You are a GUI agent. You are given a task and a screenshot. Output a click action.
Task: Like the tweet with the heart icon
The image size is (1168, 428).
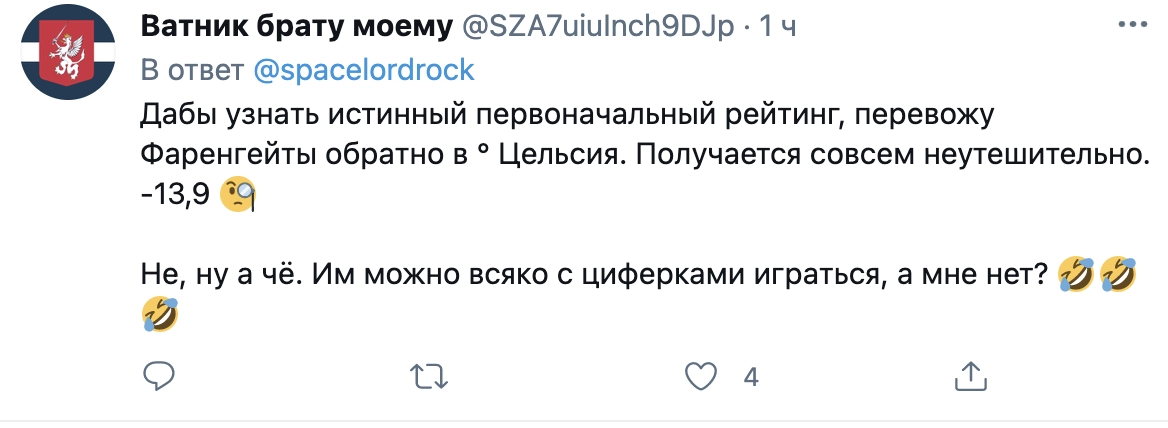702,376
